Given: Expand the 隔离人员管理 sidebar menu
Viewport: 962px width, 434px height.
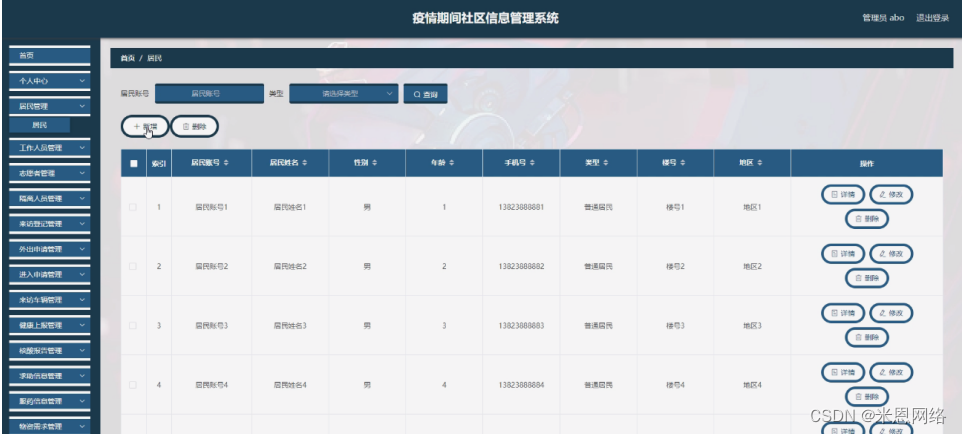Looking at the screenshot, I should pyautogui.click(x=50, y=198).
